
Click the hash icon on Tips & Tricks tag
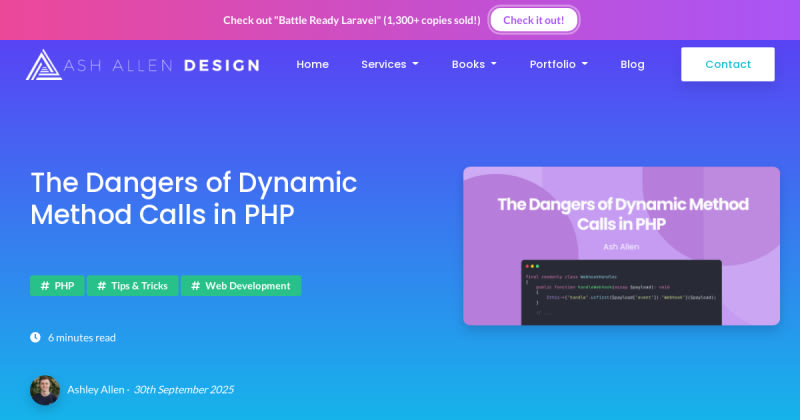pyautogui.click(x=101, y=286)
